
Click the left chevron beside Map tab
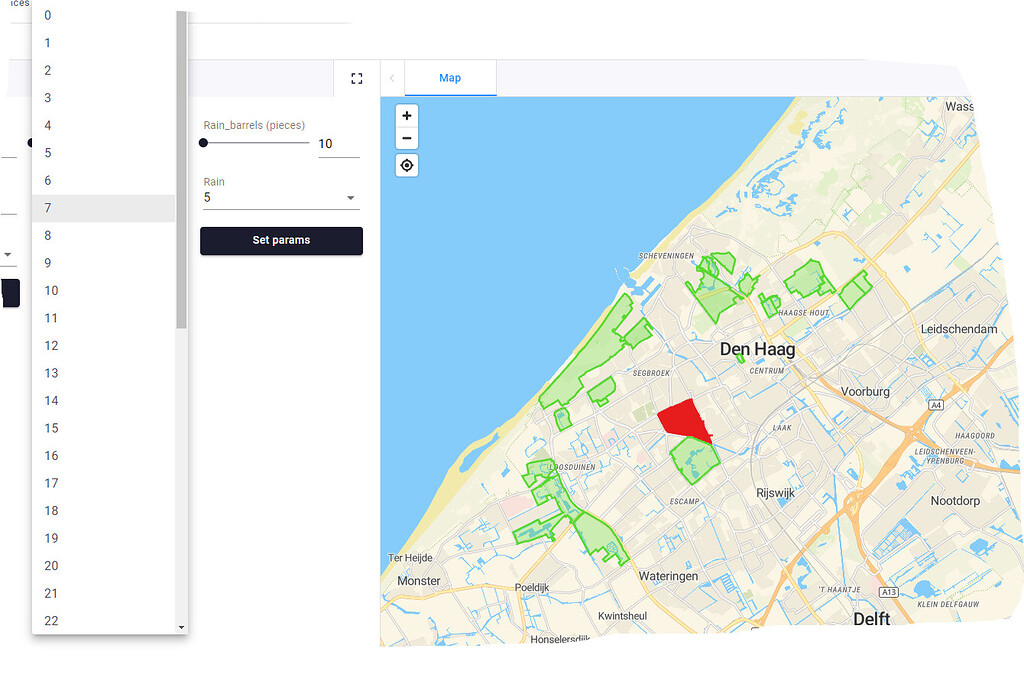pos(392,78)
